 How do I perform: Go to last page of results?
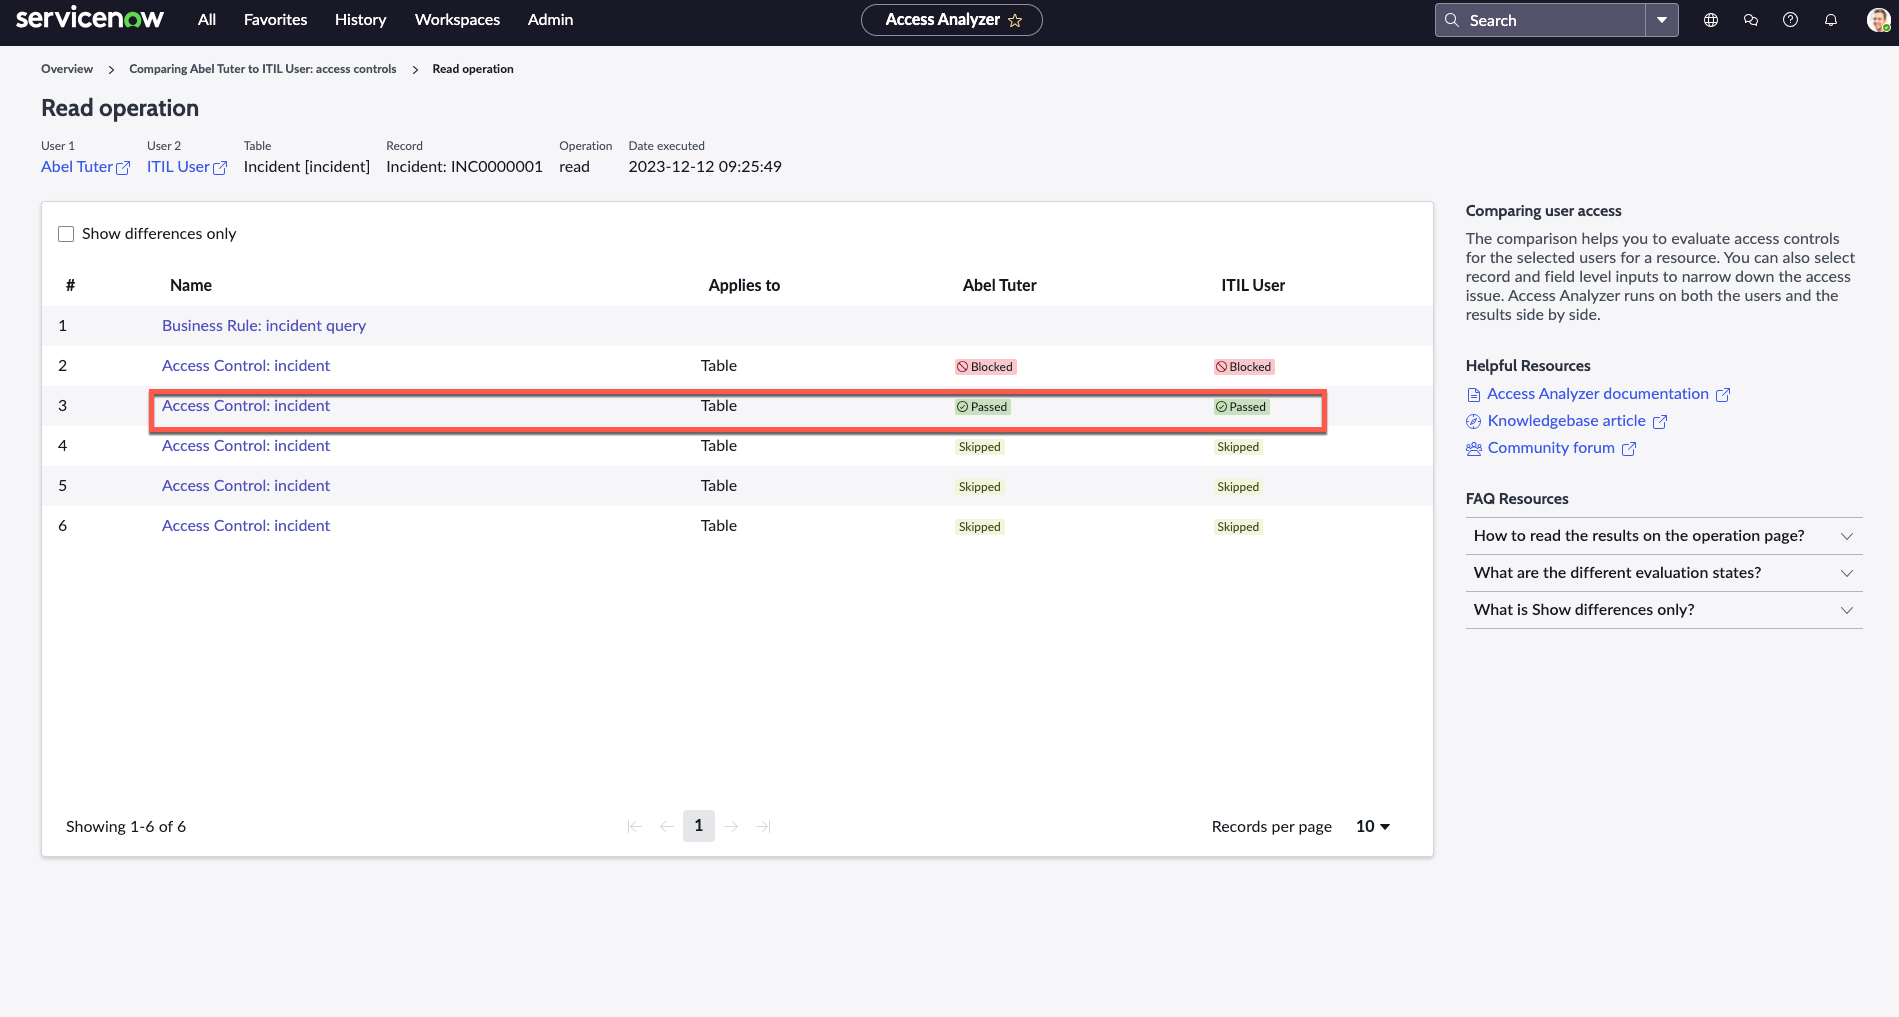(763, 826)
